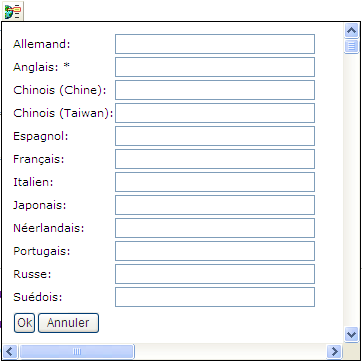This screenshot has height=362, width=362.
Task: Focus the Italien text field
Action: pos(215,182)
